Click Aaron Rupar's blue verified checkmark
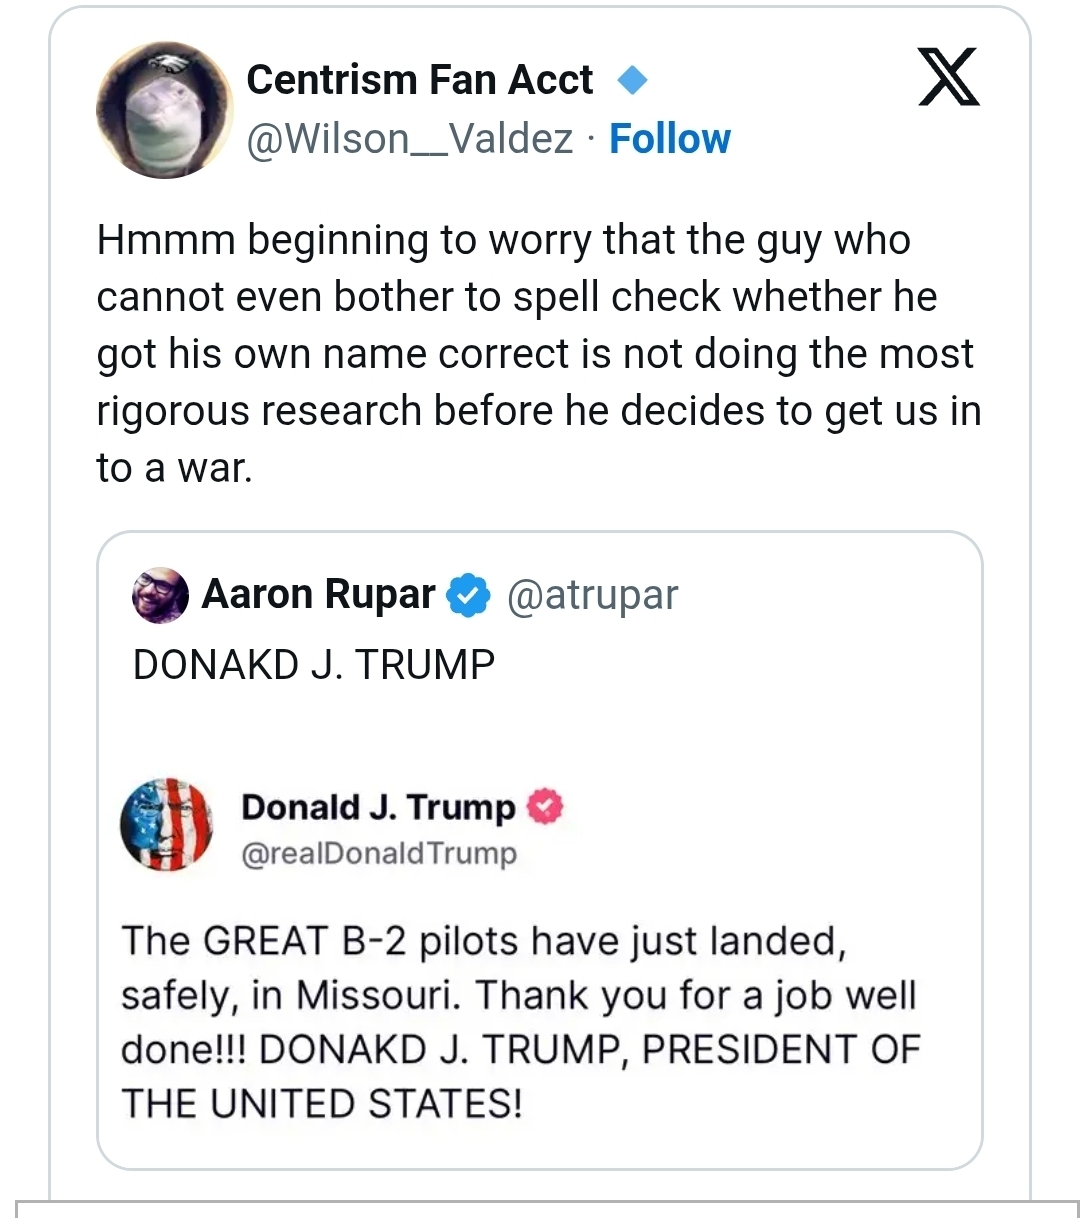Image resolution: width=1080 pixels, height=1218 pixels. (x=468, y=596)
